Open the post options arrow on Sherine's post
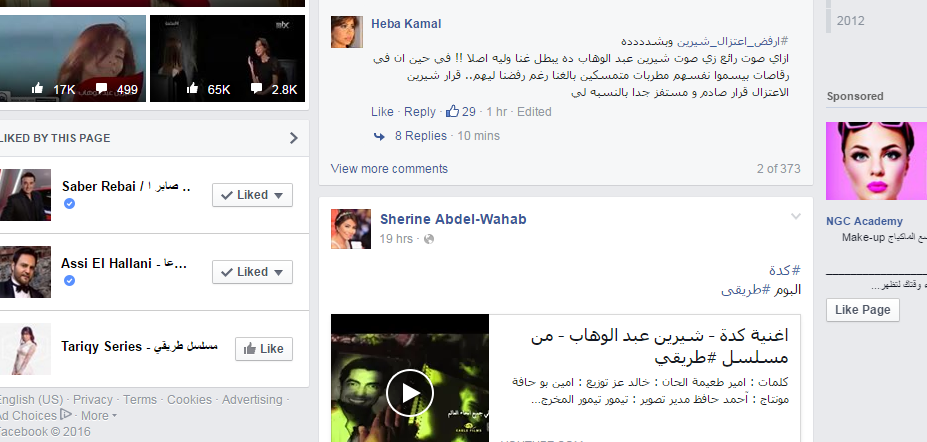Image resolution: width=927 pixels, height=442 pixels. (x=796, y=217)
